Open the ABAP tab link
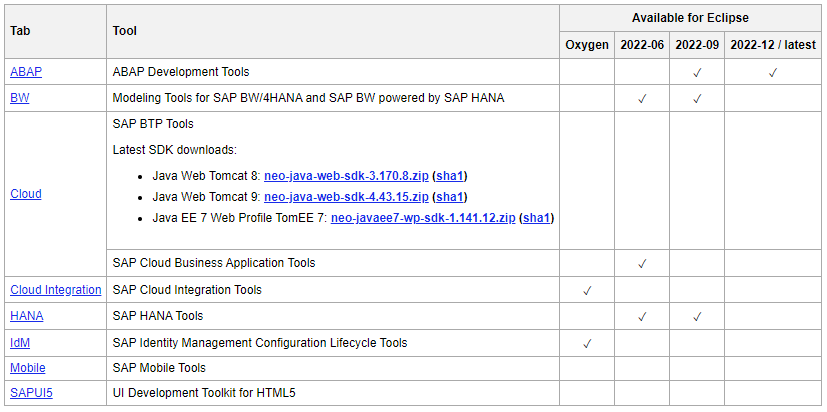The height and width of the screenshot is (412, 827). (26, 72)
